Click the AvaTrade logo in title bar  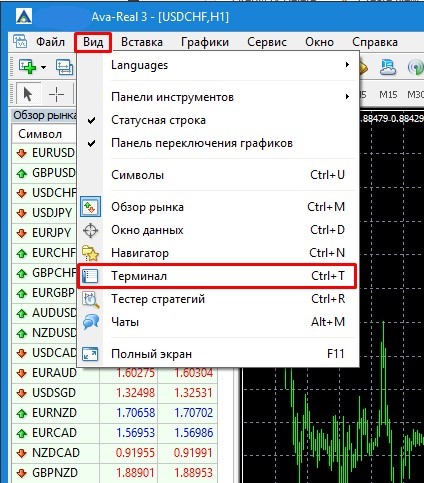(x=24, y=17)
